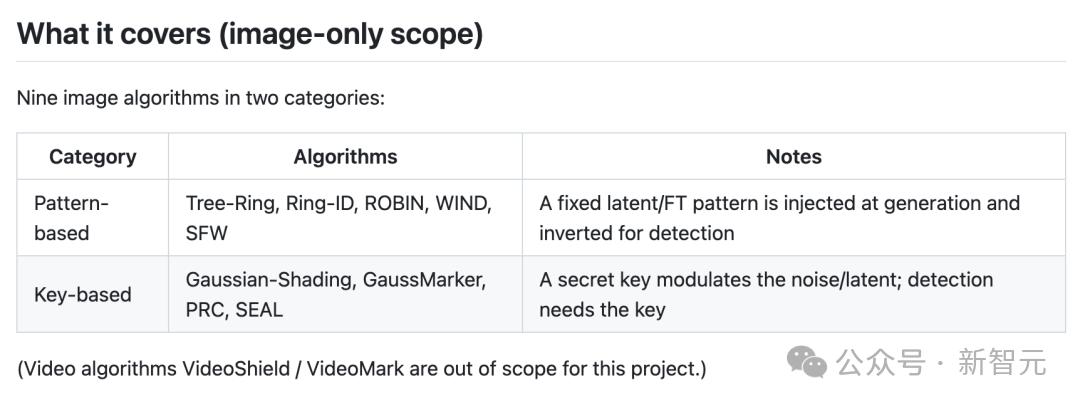The image size is (1080, 405).
Task: Click the PRC, SEAL algorithm text
Action: [x=234, y=309]
